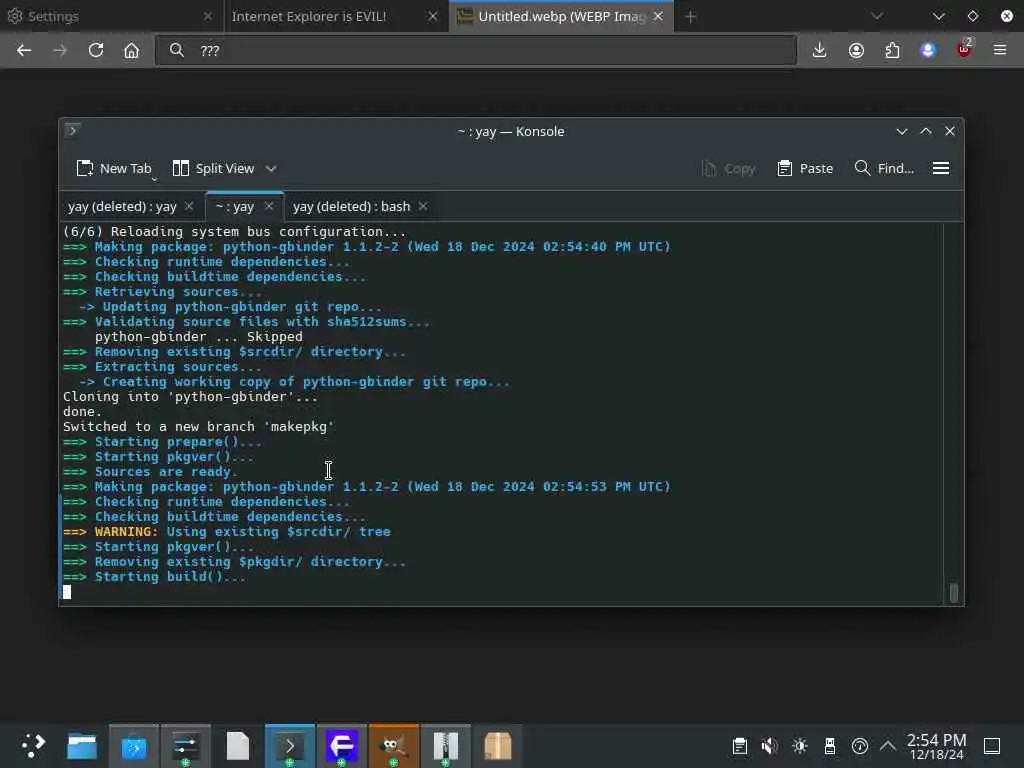Open the uBlock extension with badge 2

pyautogui.click(x=964, y=49)
